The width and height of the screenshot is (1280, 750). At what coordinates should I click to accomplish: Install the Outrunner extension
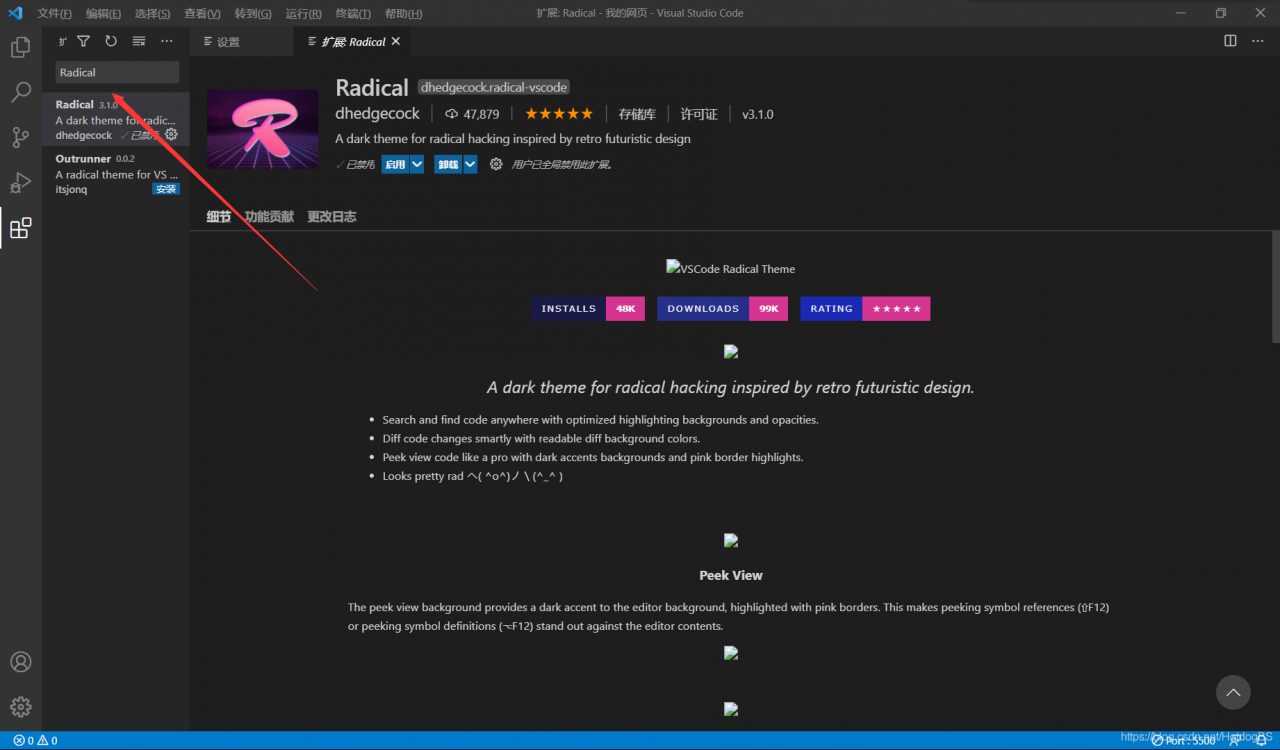pos(166,189)
